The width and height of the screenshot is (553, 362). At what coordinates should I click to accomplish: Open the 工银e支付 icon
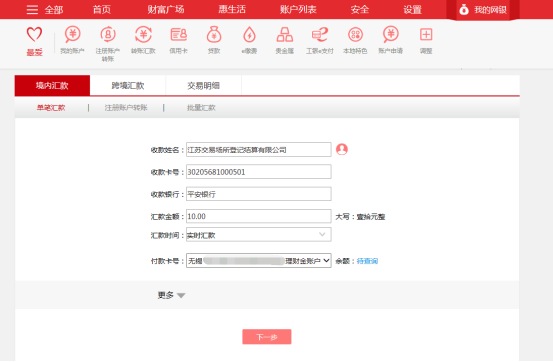coord(320,35)
